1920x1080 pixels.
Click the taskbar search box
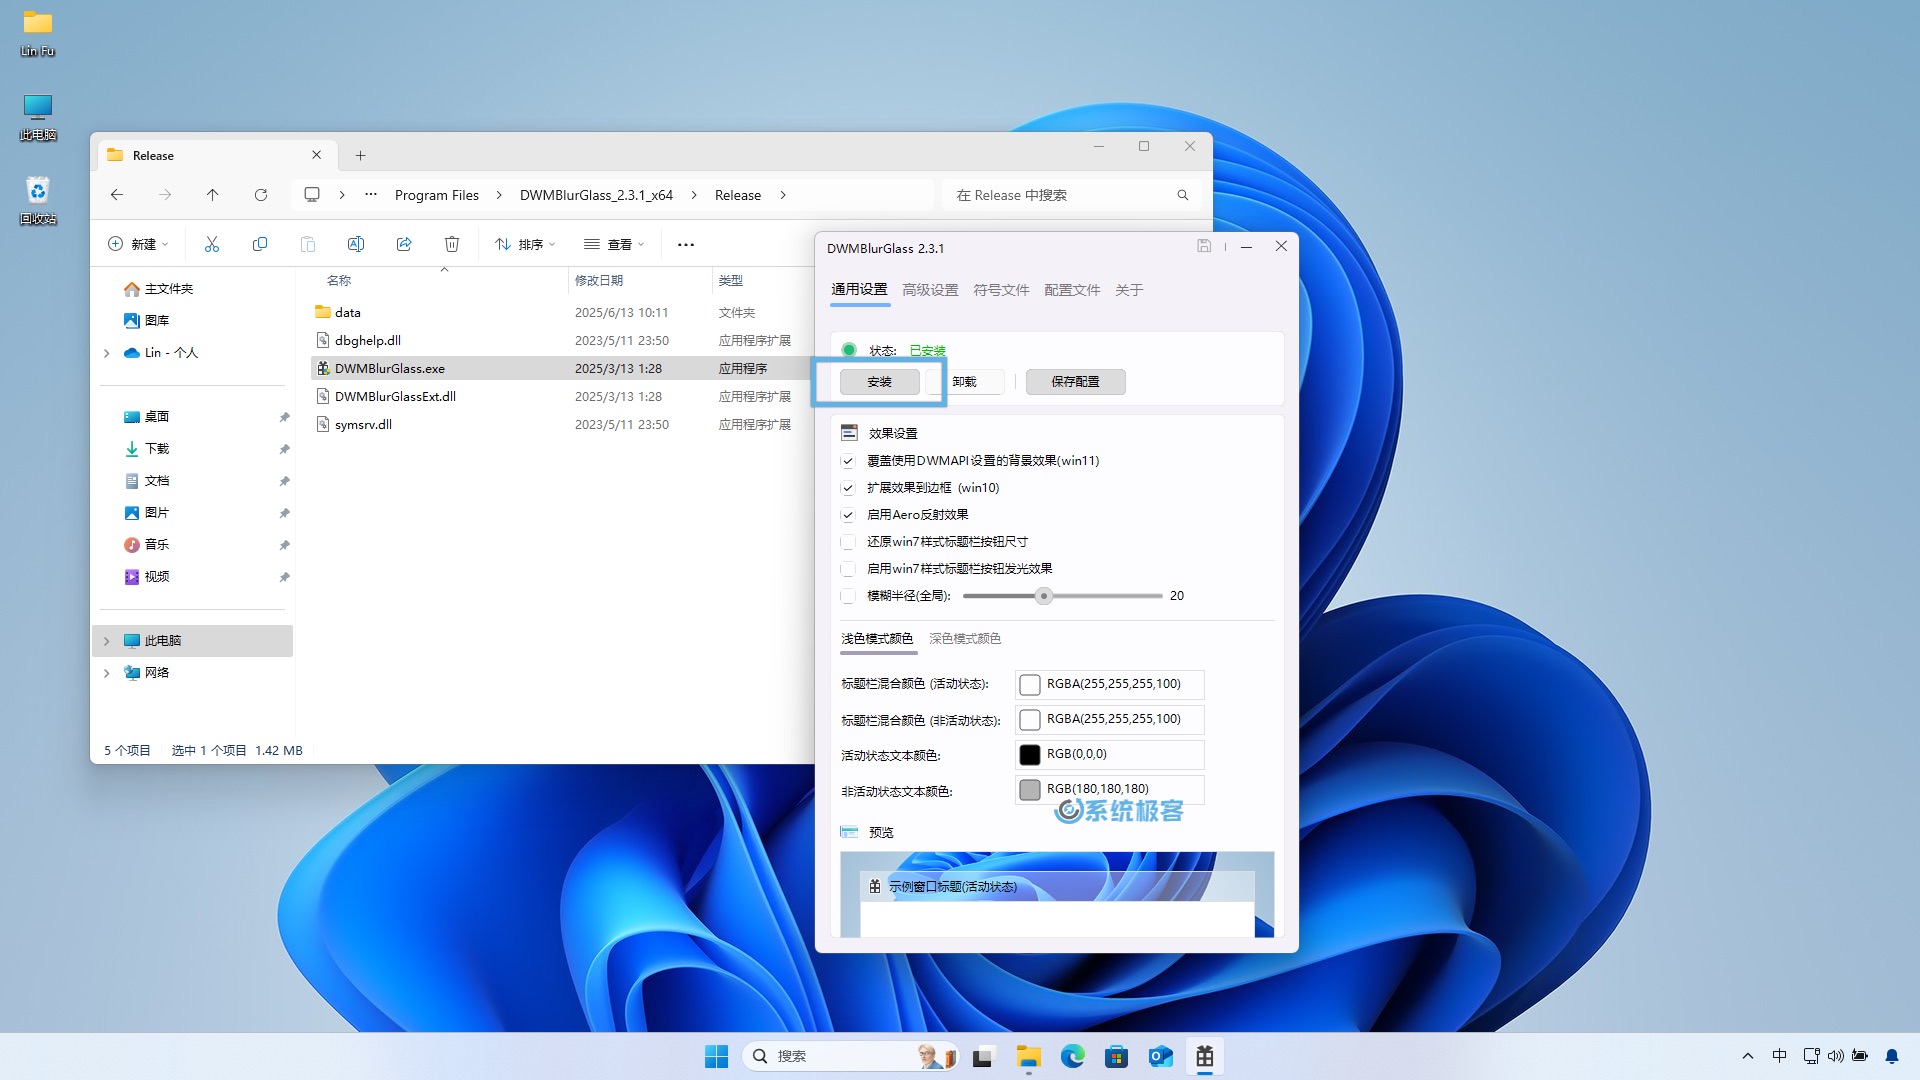click(x=850, y=1056)
